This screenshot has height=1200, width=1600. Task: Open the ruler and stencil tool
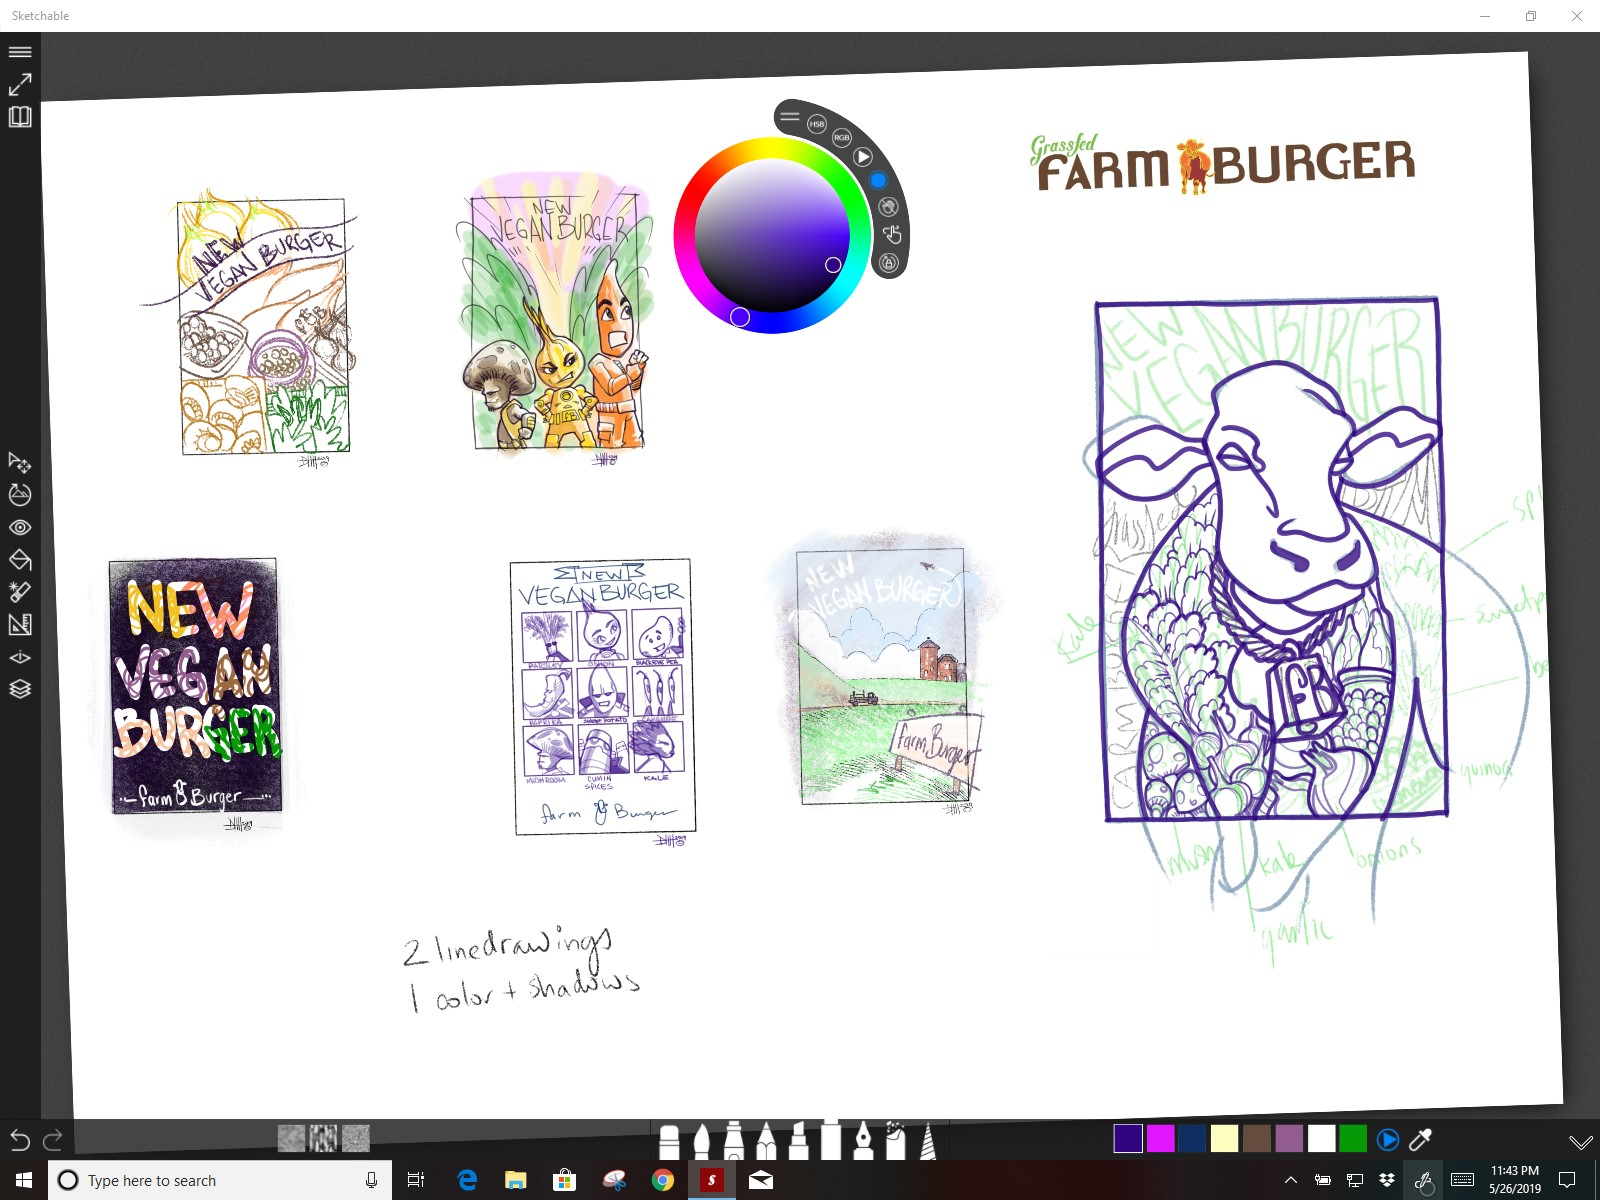[20, 625]
